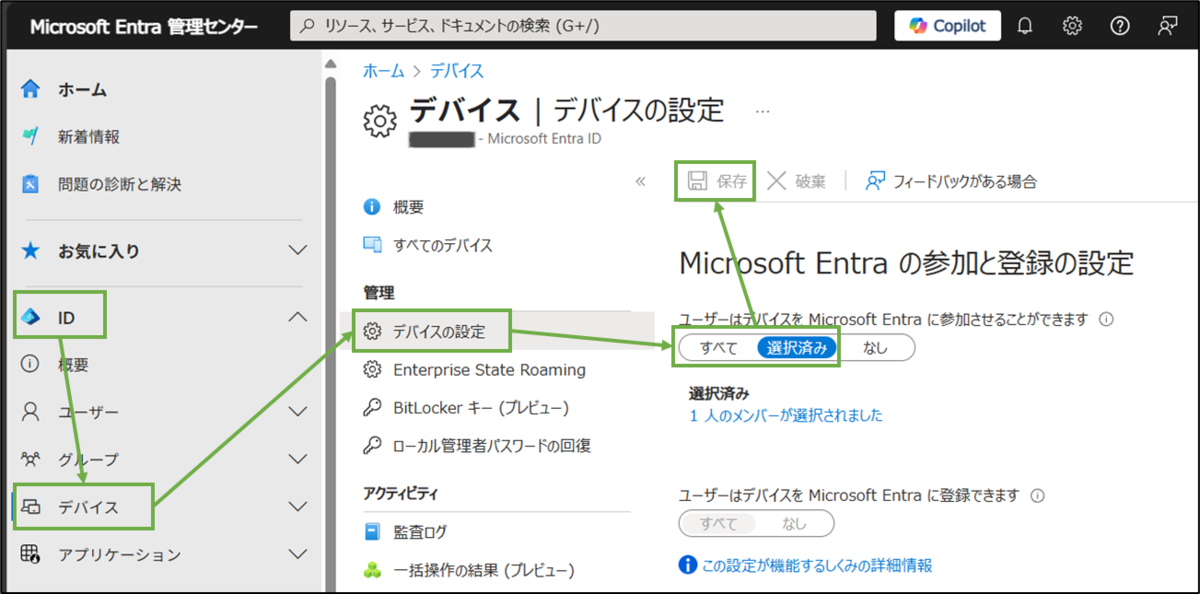
Task: Click the ユーザー person icon
Action: point(31,411)
